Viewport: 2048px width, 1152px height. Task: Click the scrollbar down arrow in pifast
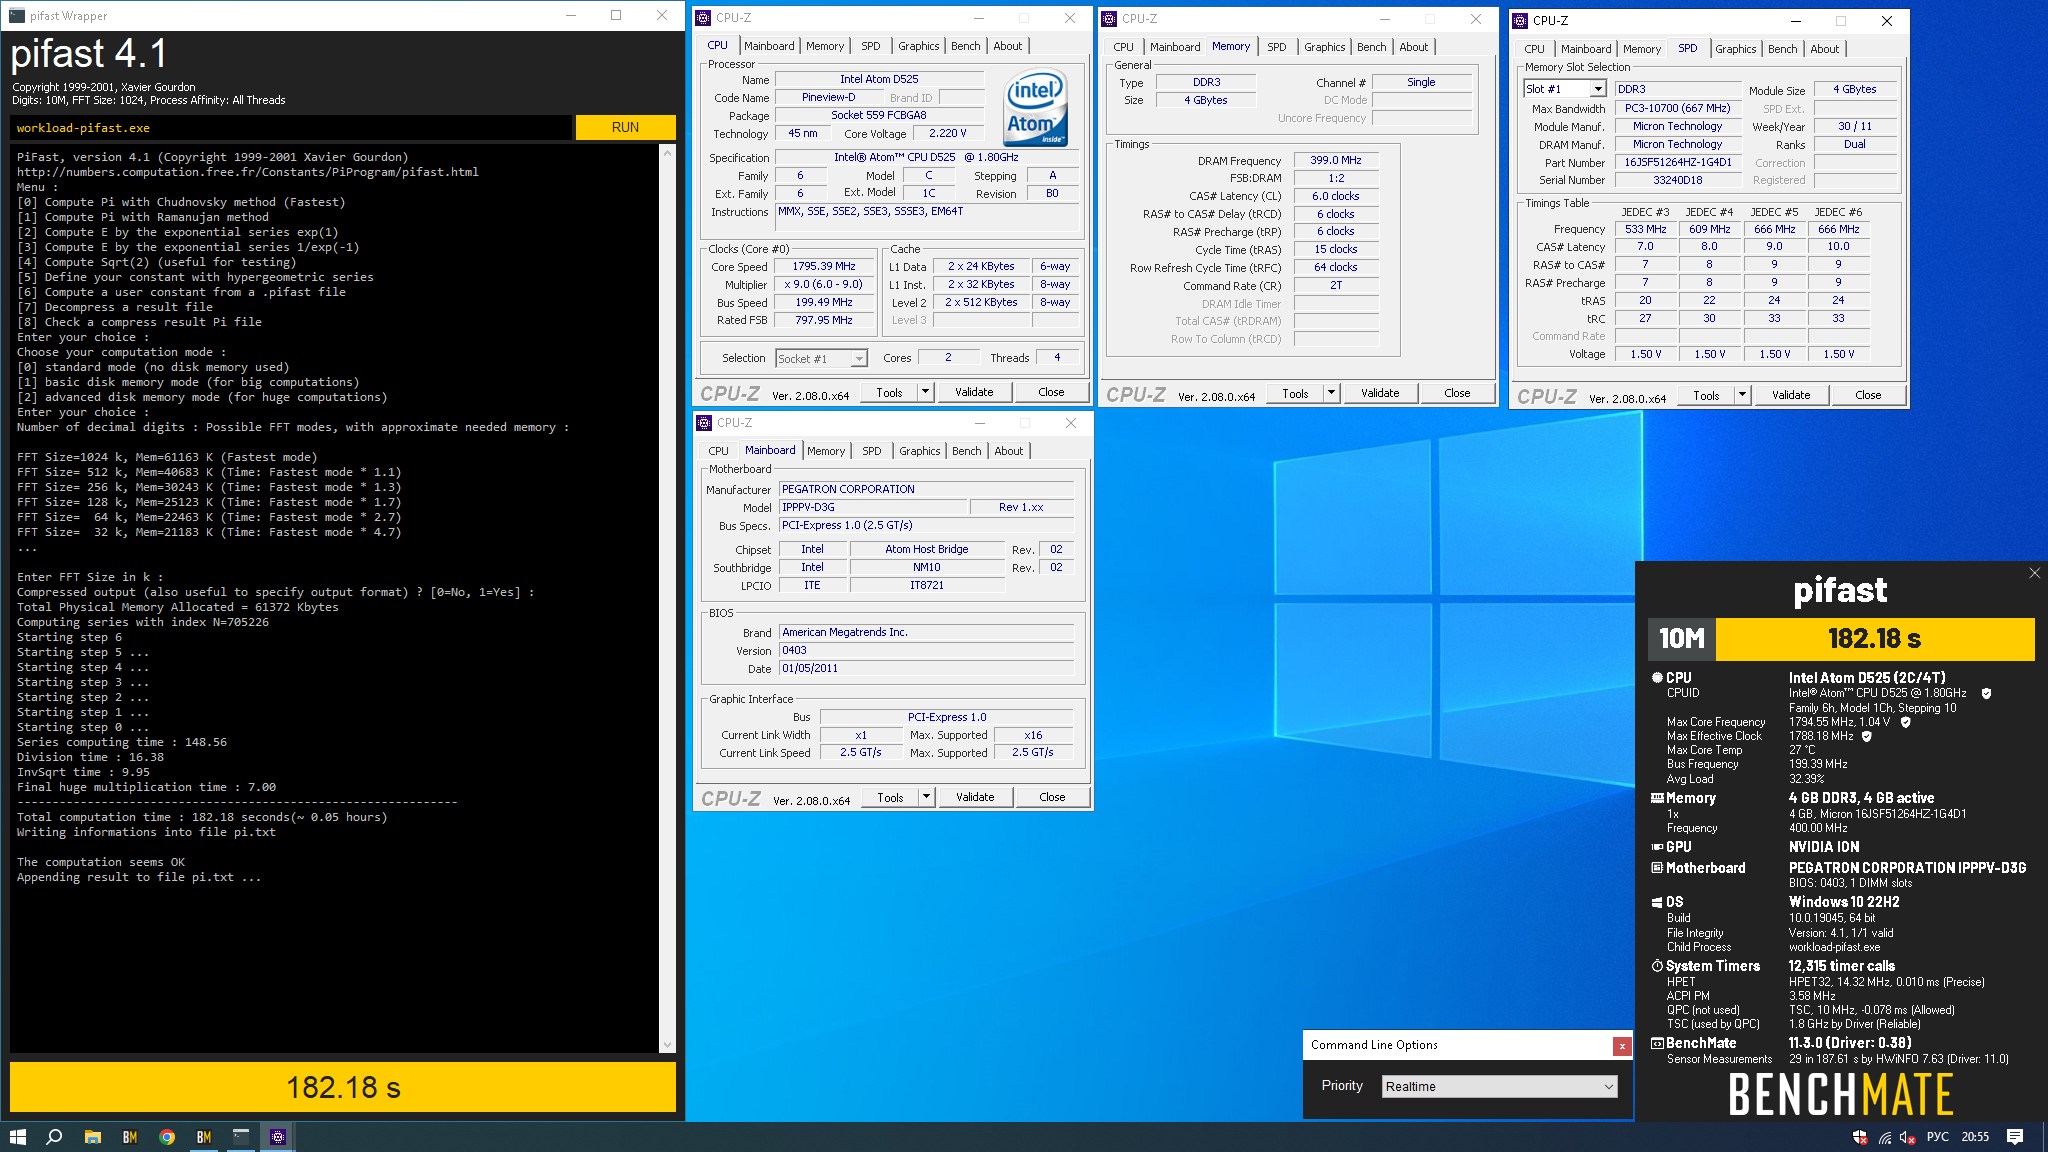pos(668,1045)
